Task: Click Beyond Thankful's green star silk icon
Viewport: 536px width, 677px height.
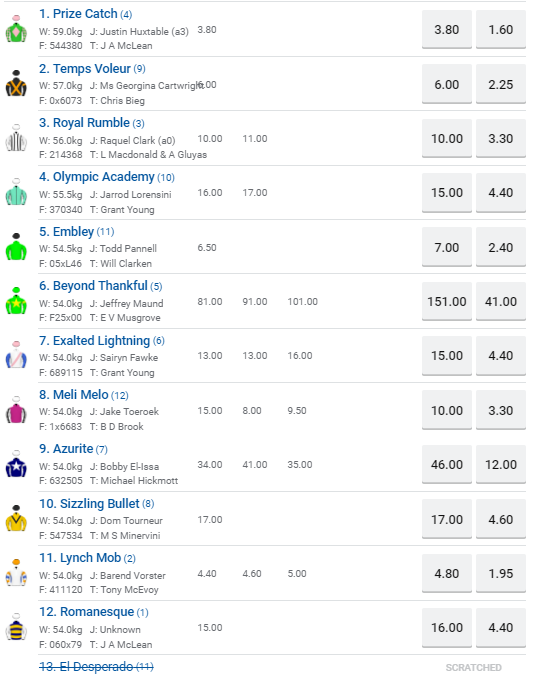Action: [16, 301]
